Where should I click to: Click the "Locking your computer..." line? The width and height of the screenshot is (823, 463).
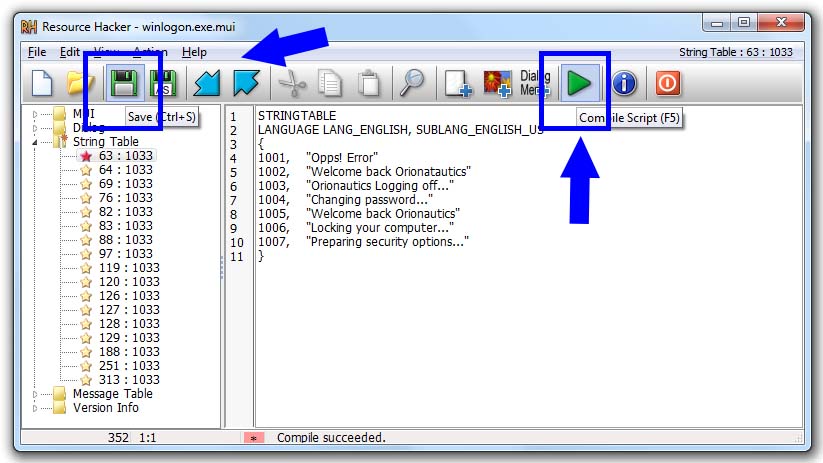[380, 228]
